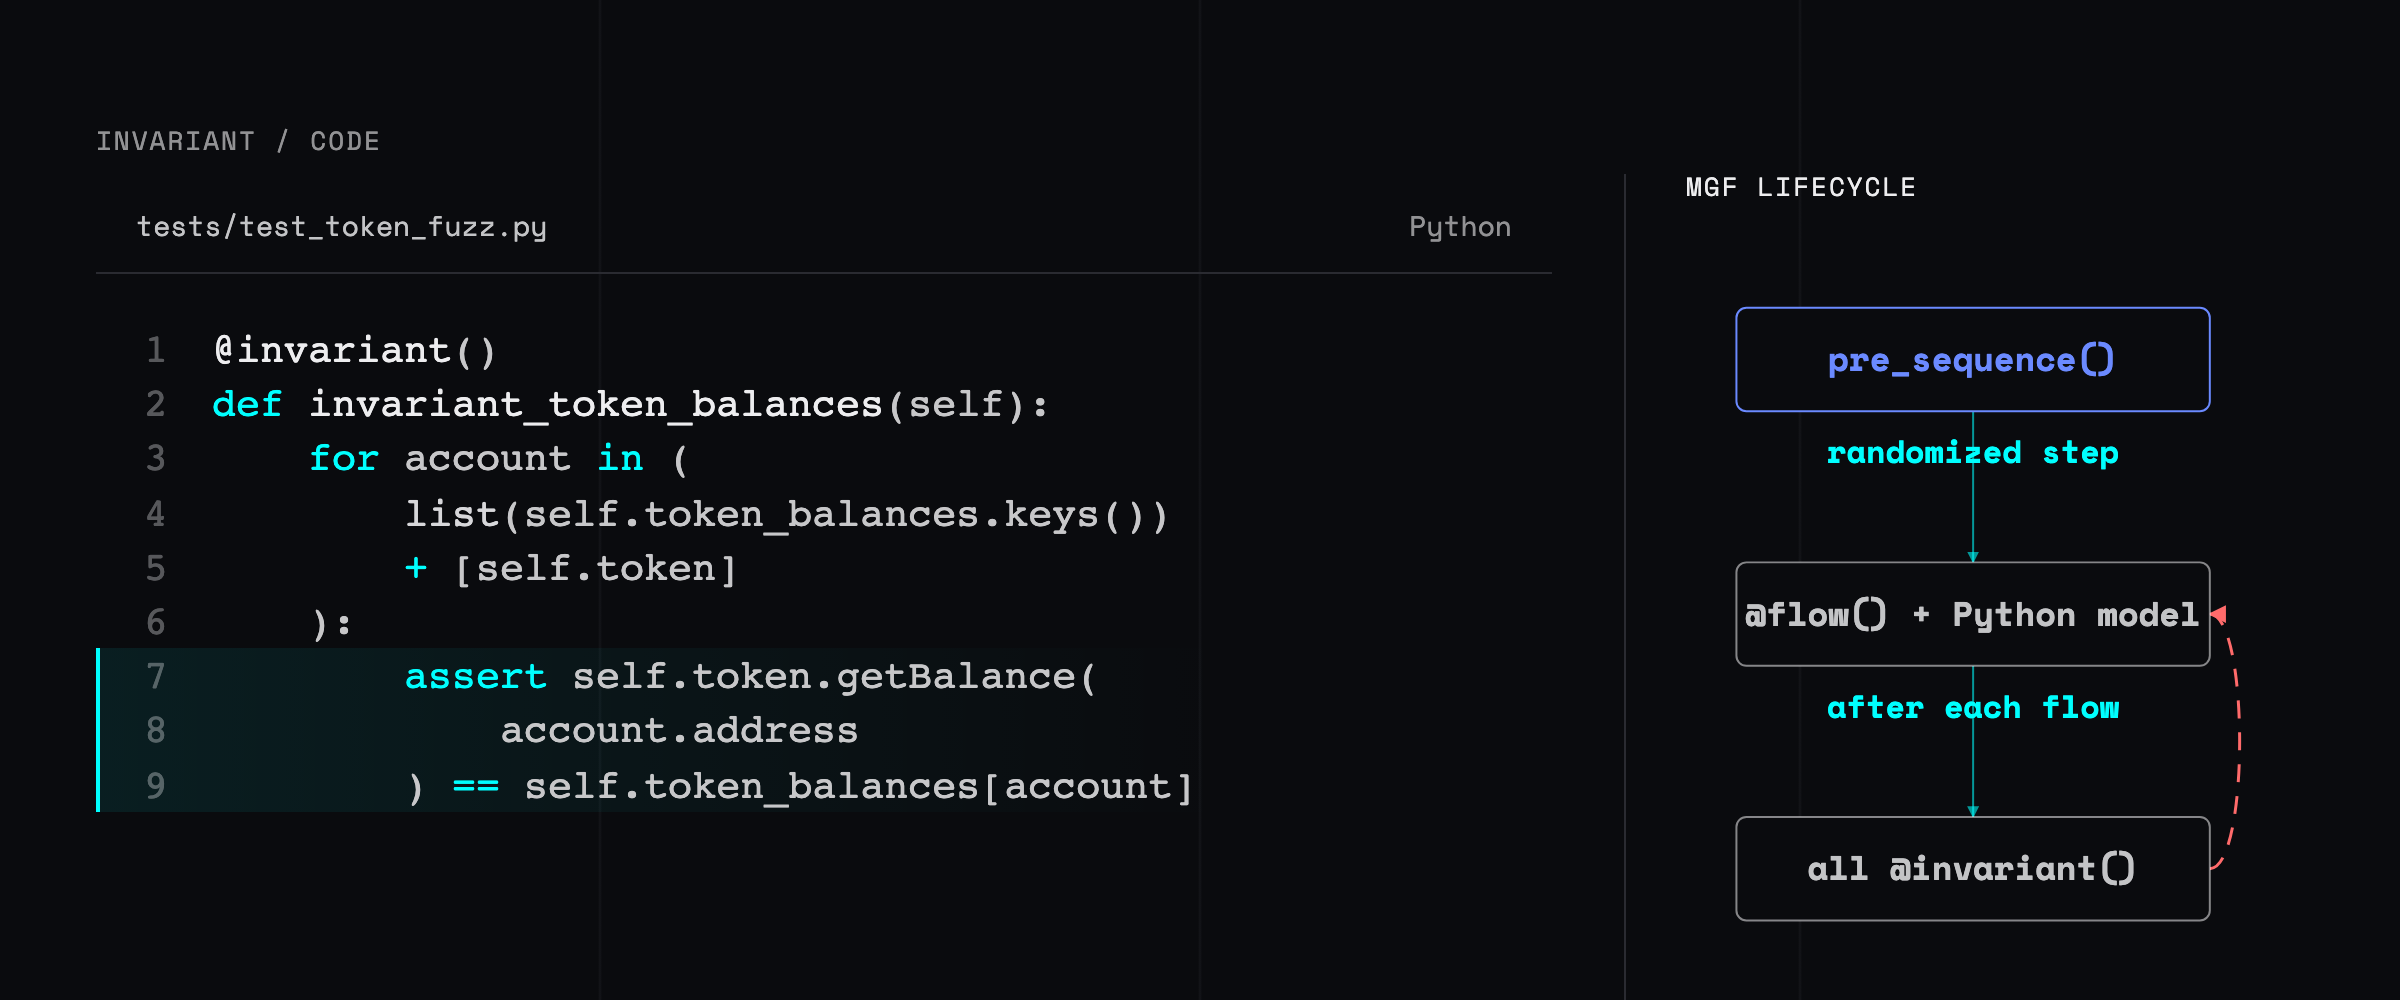Click the 'assert' keyword on line 7
This screenshot has width=2400, height=1000.
476,676
